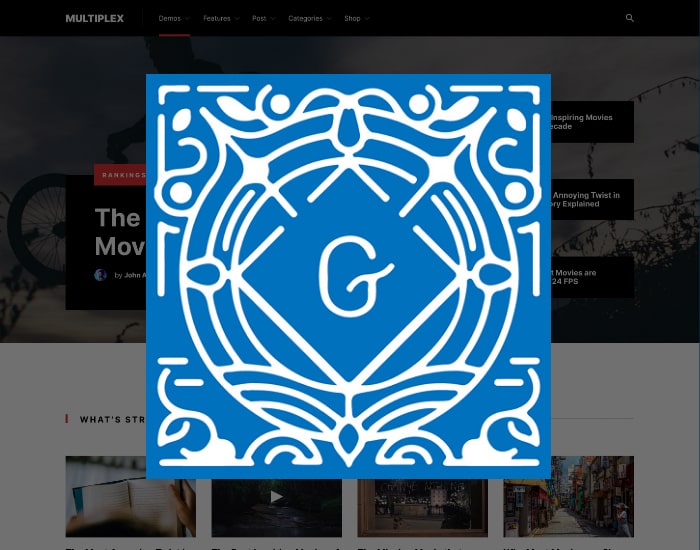Open the 'Movies are 24 FPS' article card

pyautogui.click(x=592, y=277)
